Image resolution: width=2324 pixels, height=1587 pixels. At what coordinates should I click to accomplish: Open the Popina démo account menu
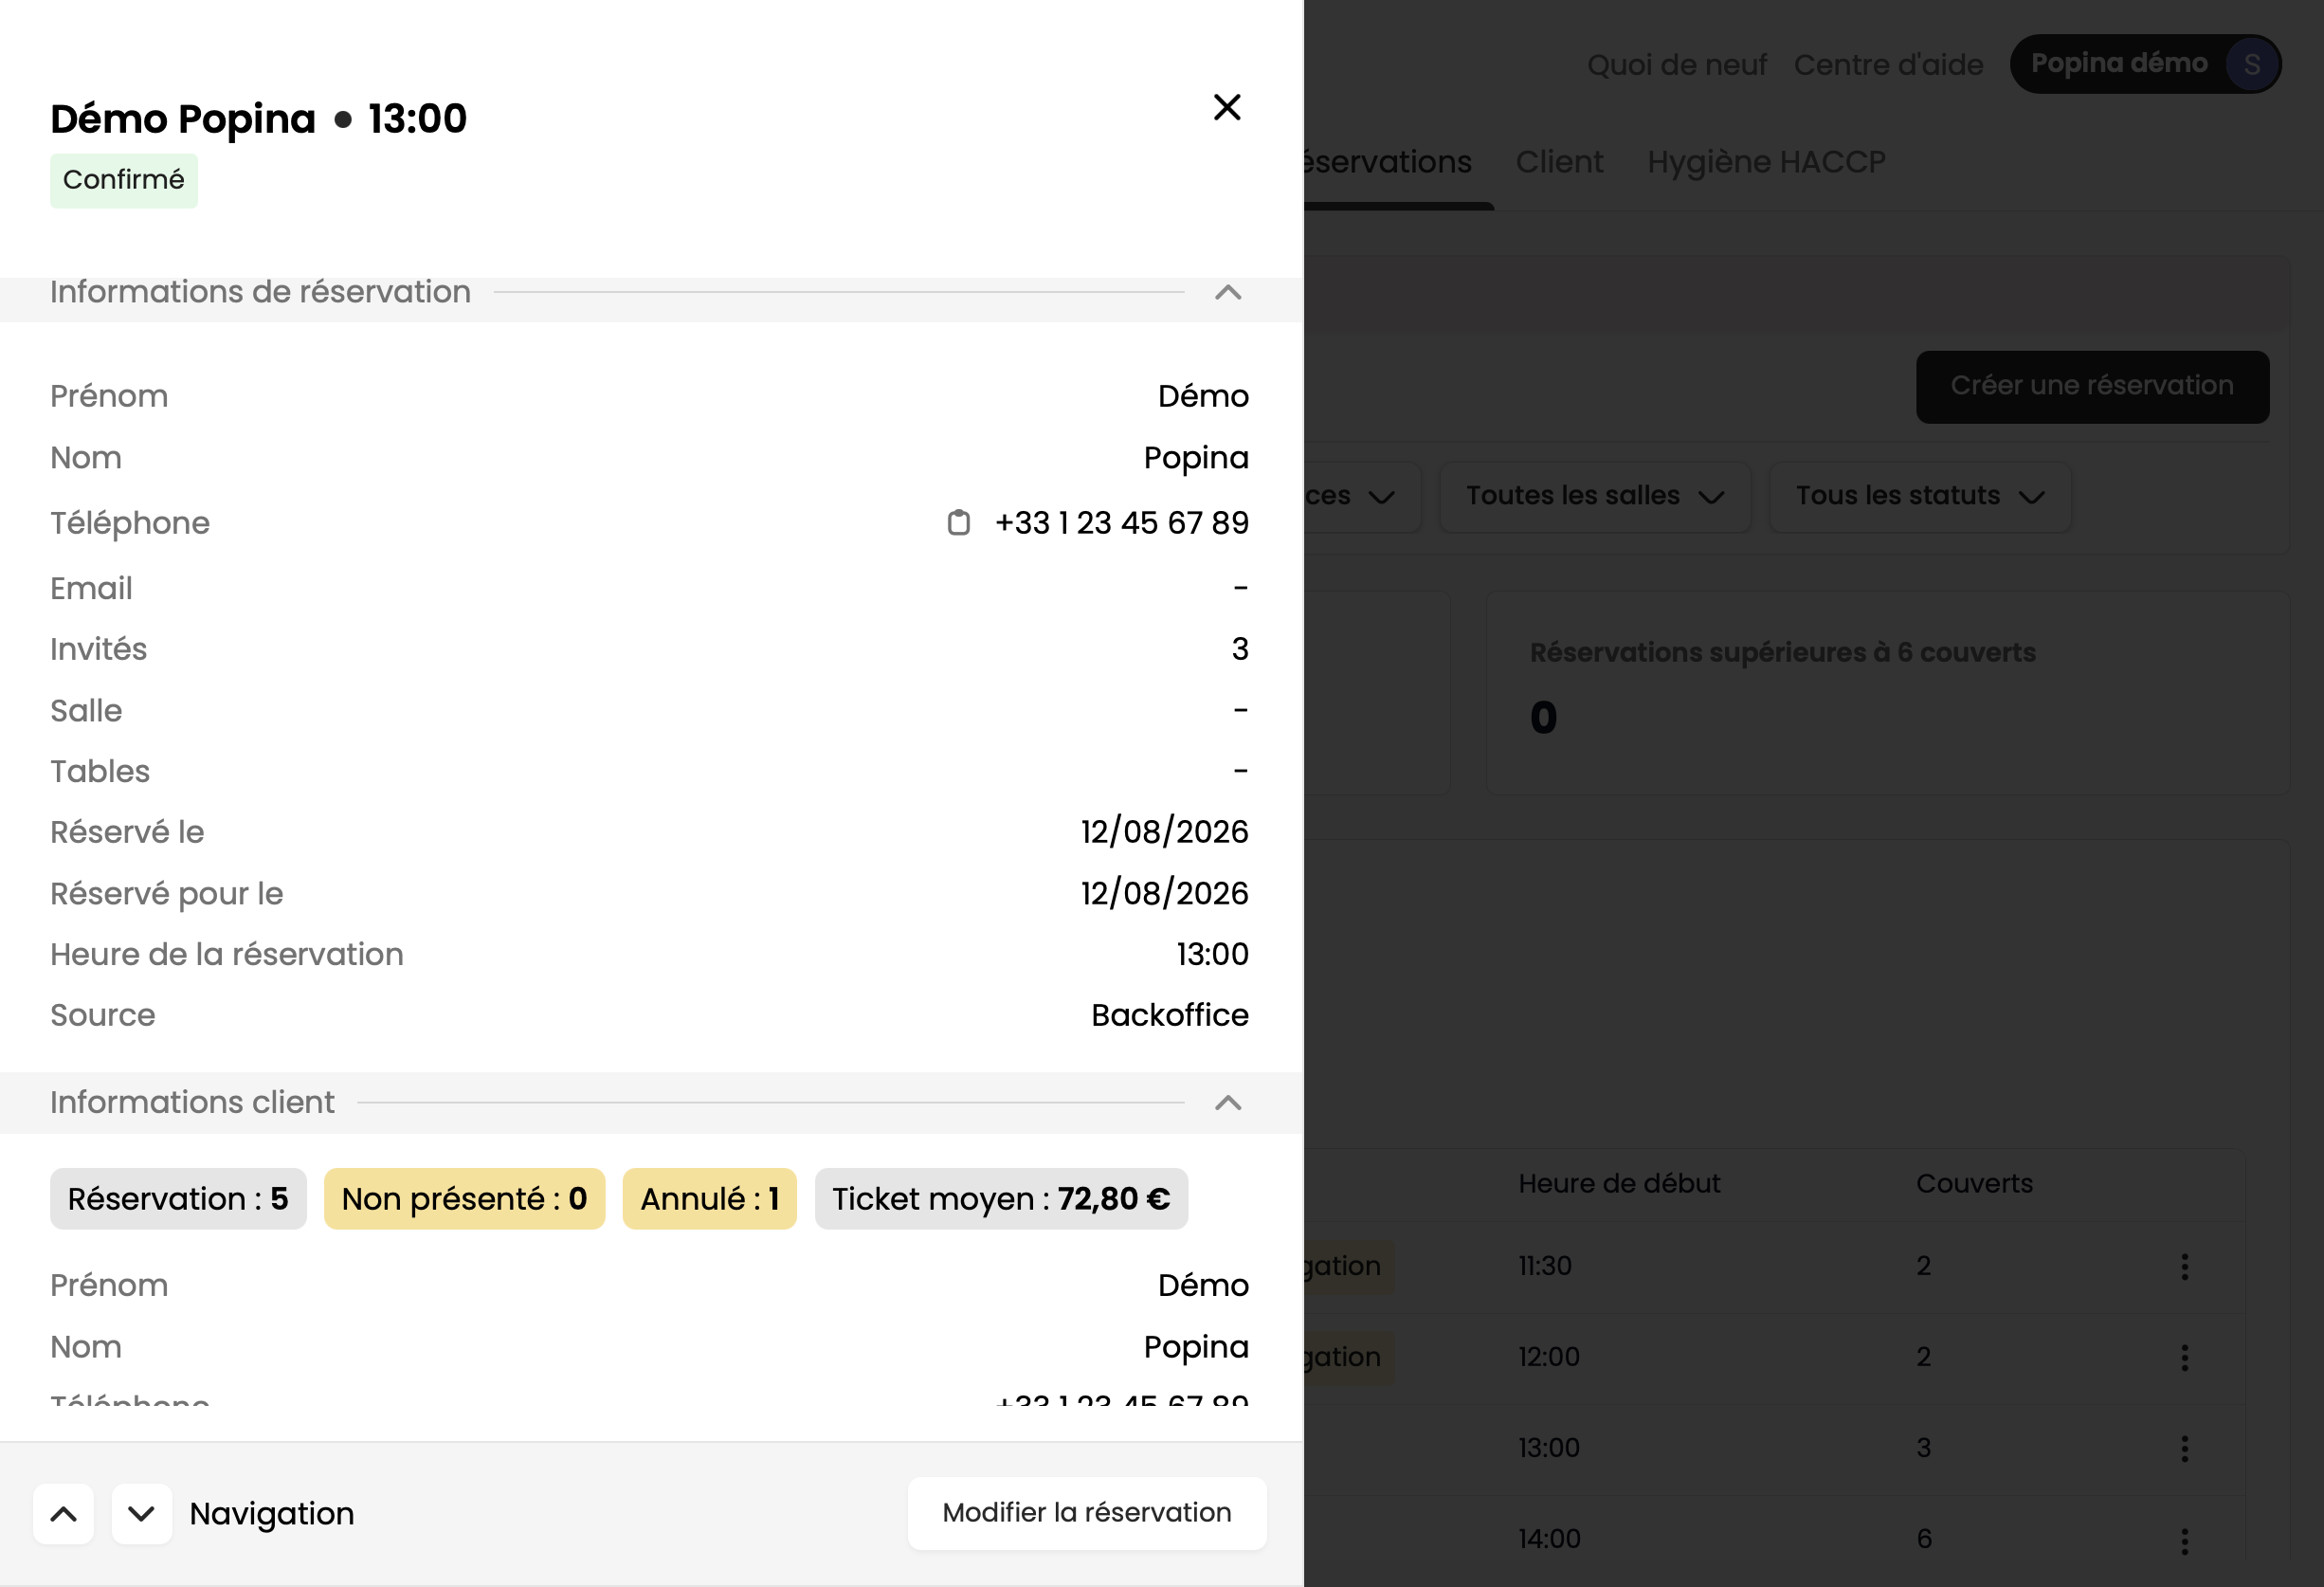coord(2146,64)
